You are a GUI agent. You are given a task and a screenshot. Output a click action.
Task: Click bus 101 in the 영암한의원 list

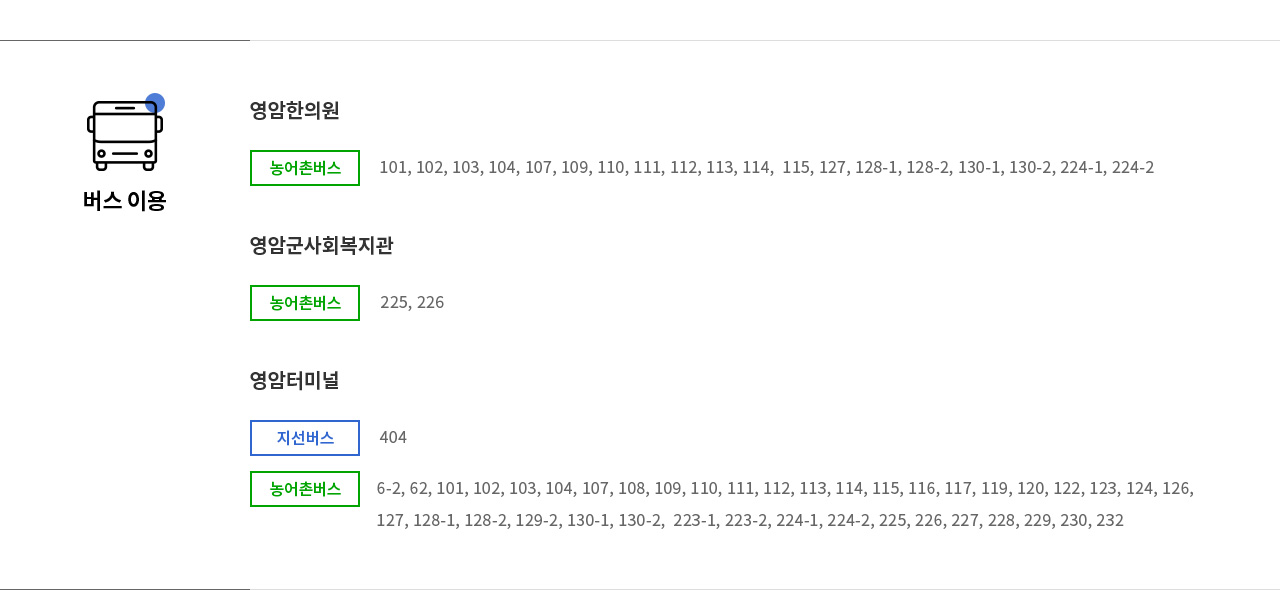(394, 168)
